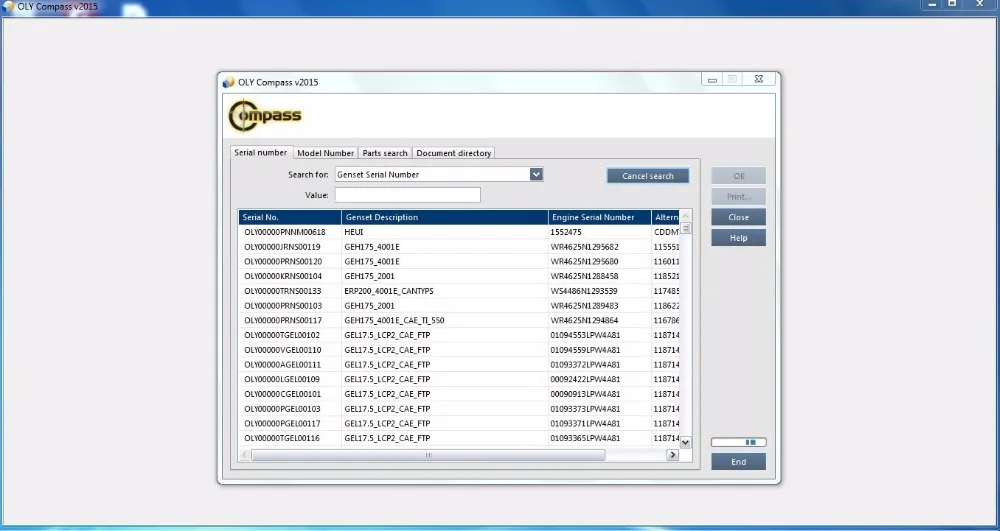Click the scroll-down arrow of the results list
The image size is (1000, 531).
click(686, 440)
